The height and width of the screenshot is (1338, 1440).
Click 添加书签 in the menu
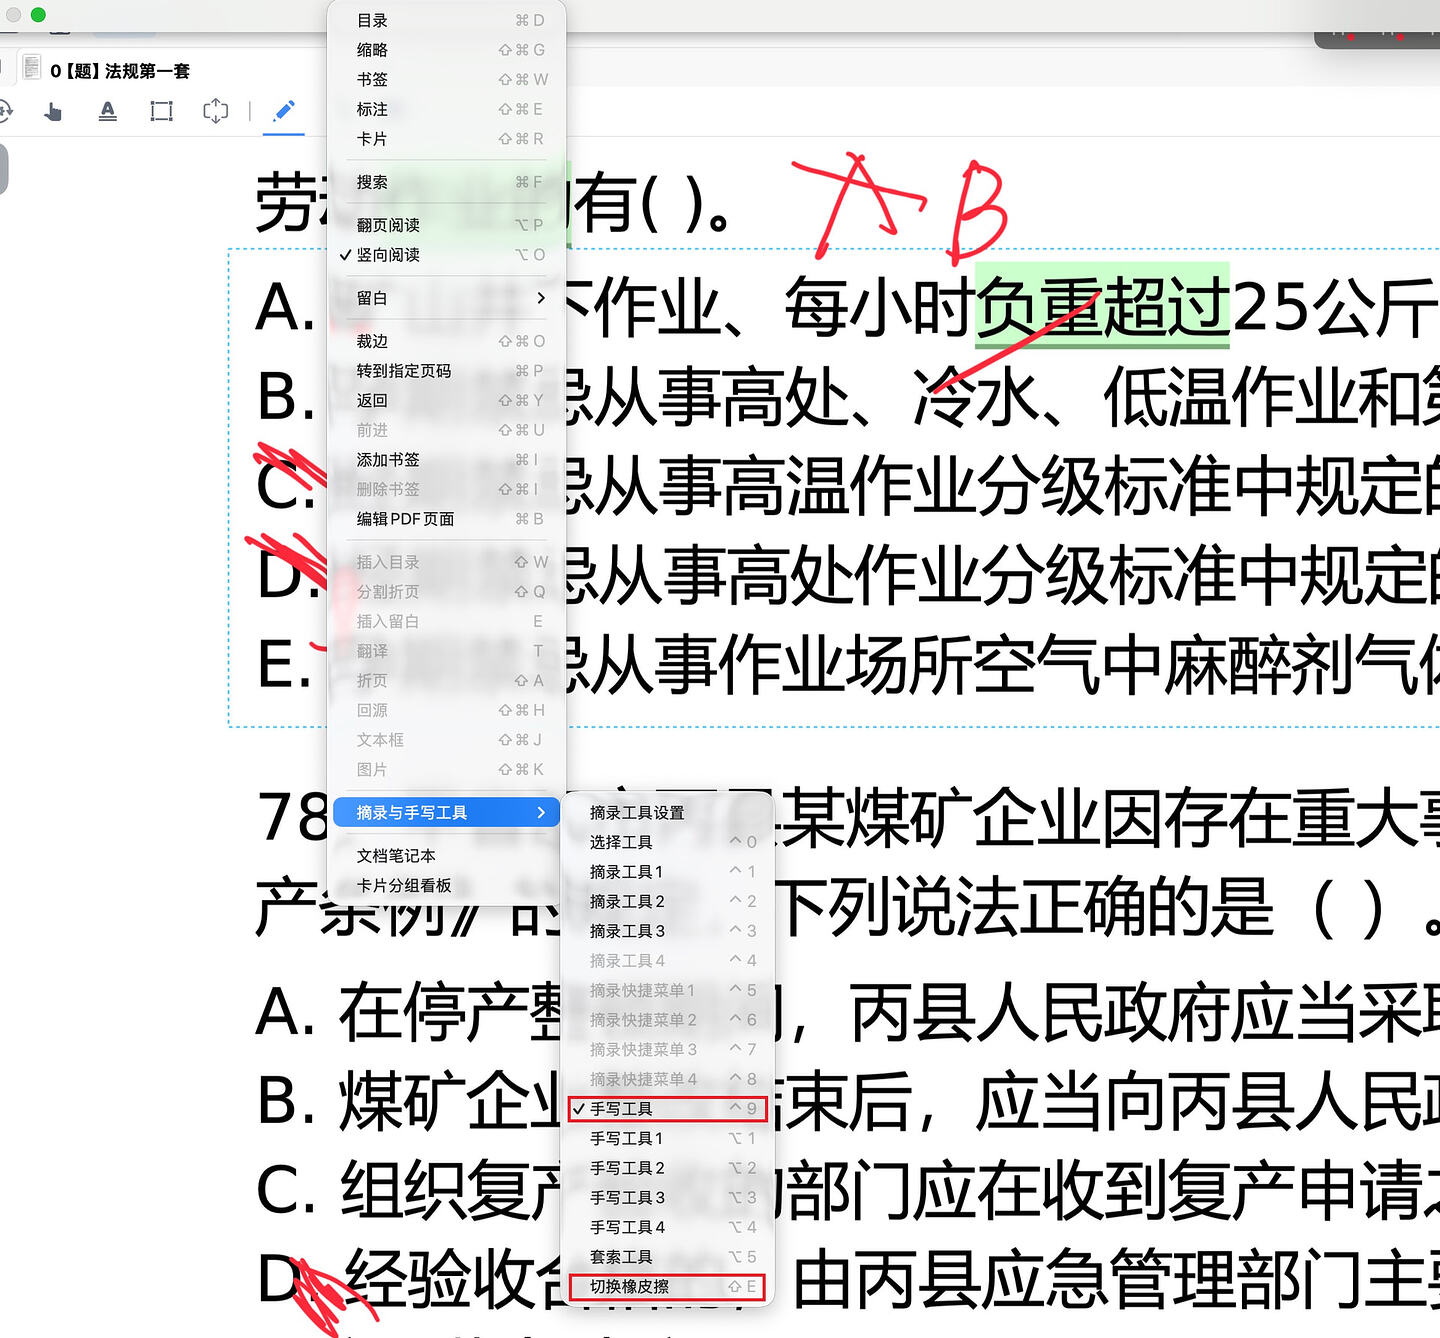coord(446,460)
